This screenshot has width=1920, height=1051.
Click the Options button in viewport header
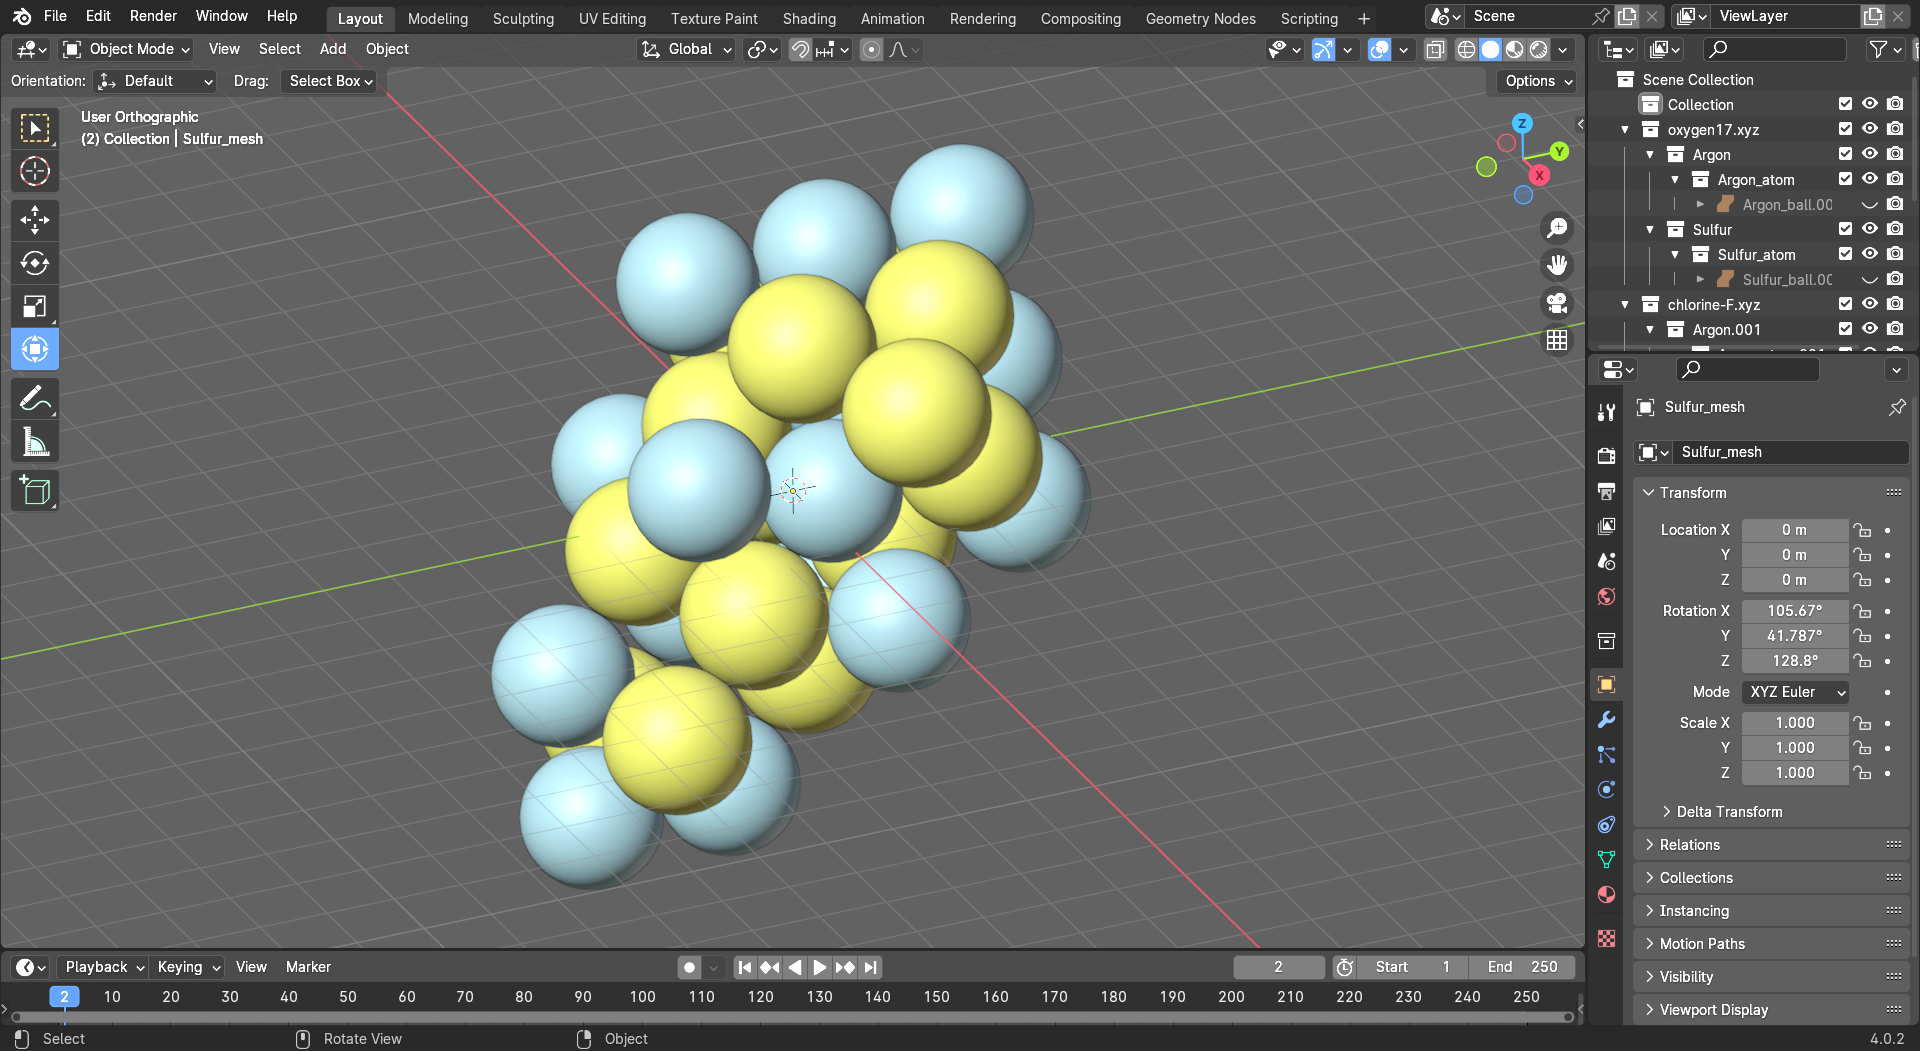click(x=1538, y=81)
